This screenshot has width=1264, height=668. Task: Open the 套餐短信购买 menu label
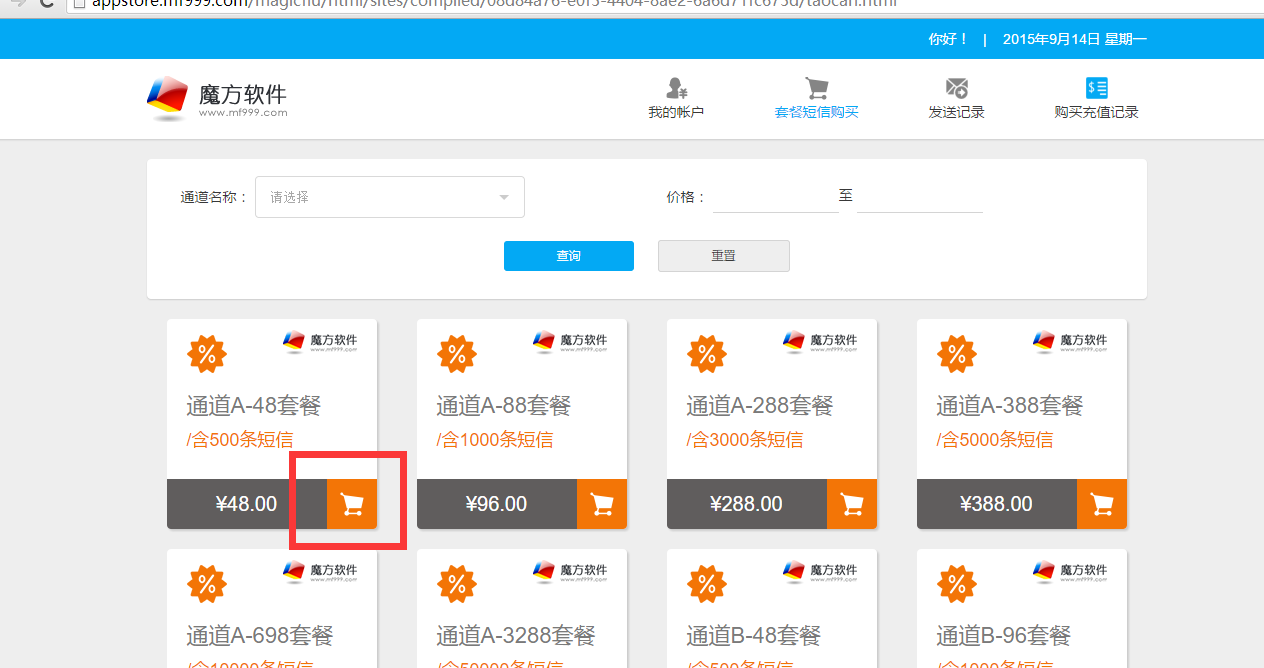[x=816, y=112]
